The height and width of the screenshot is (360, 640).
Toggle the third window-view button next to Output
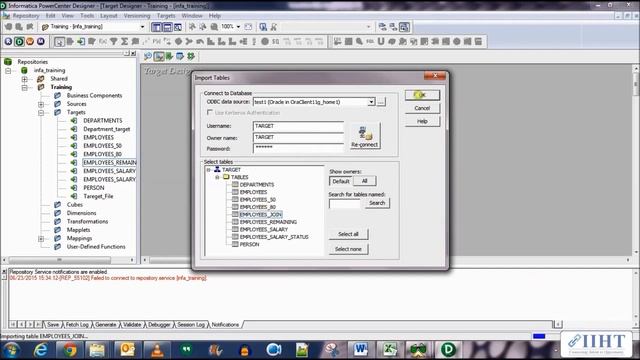tap(178, 27)
